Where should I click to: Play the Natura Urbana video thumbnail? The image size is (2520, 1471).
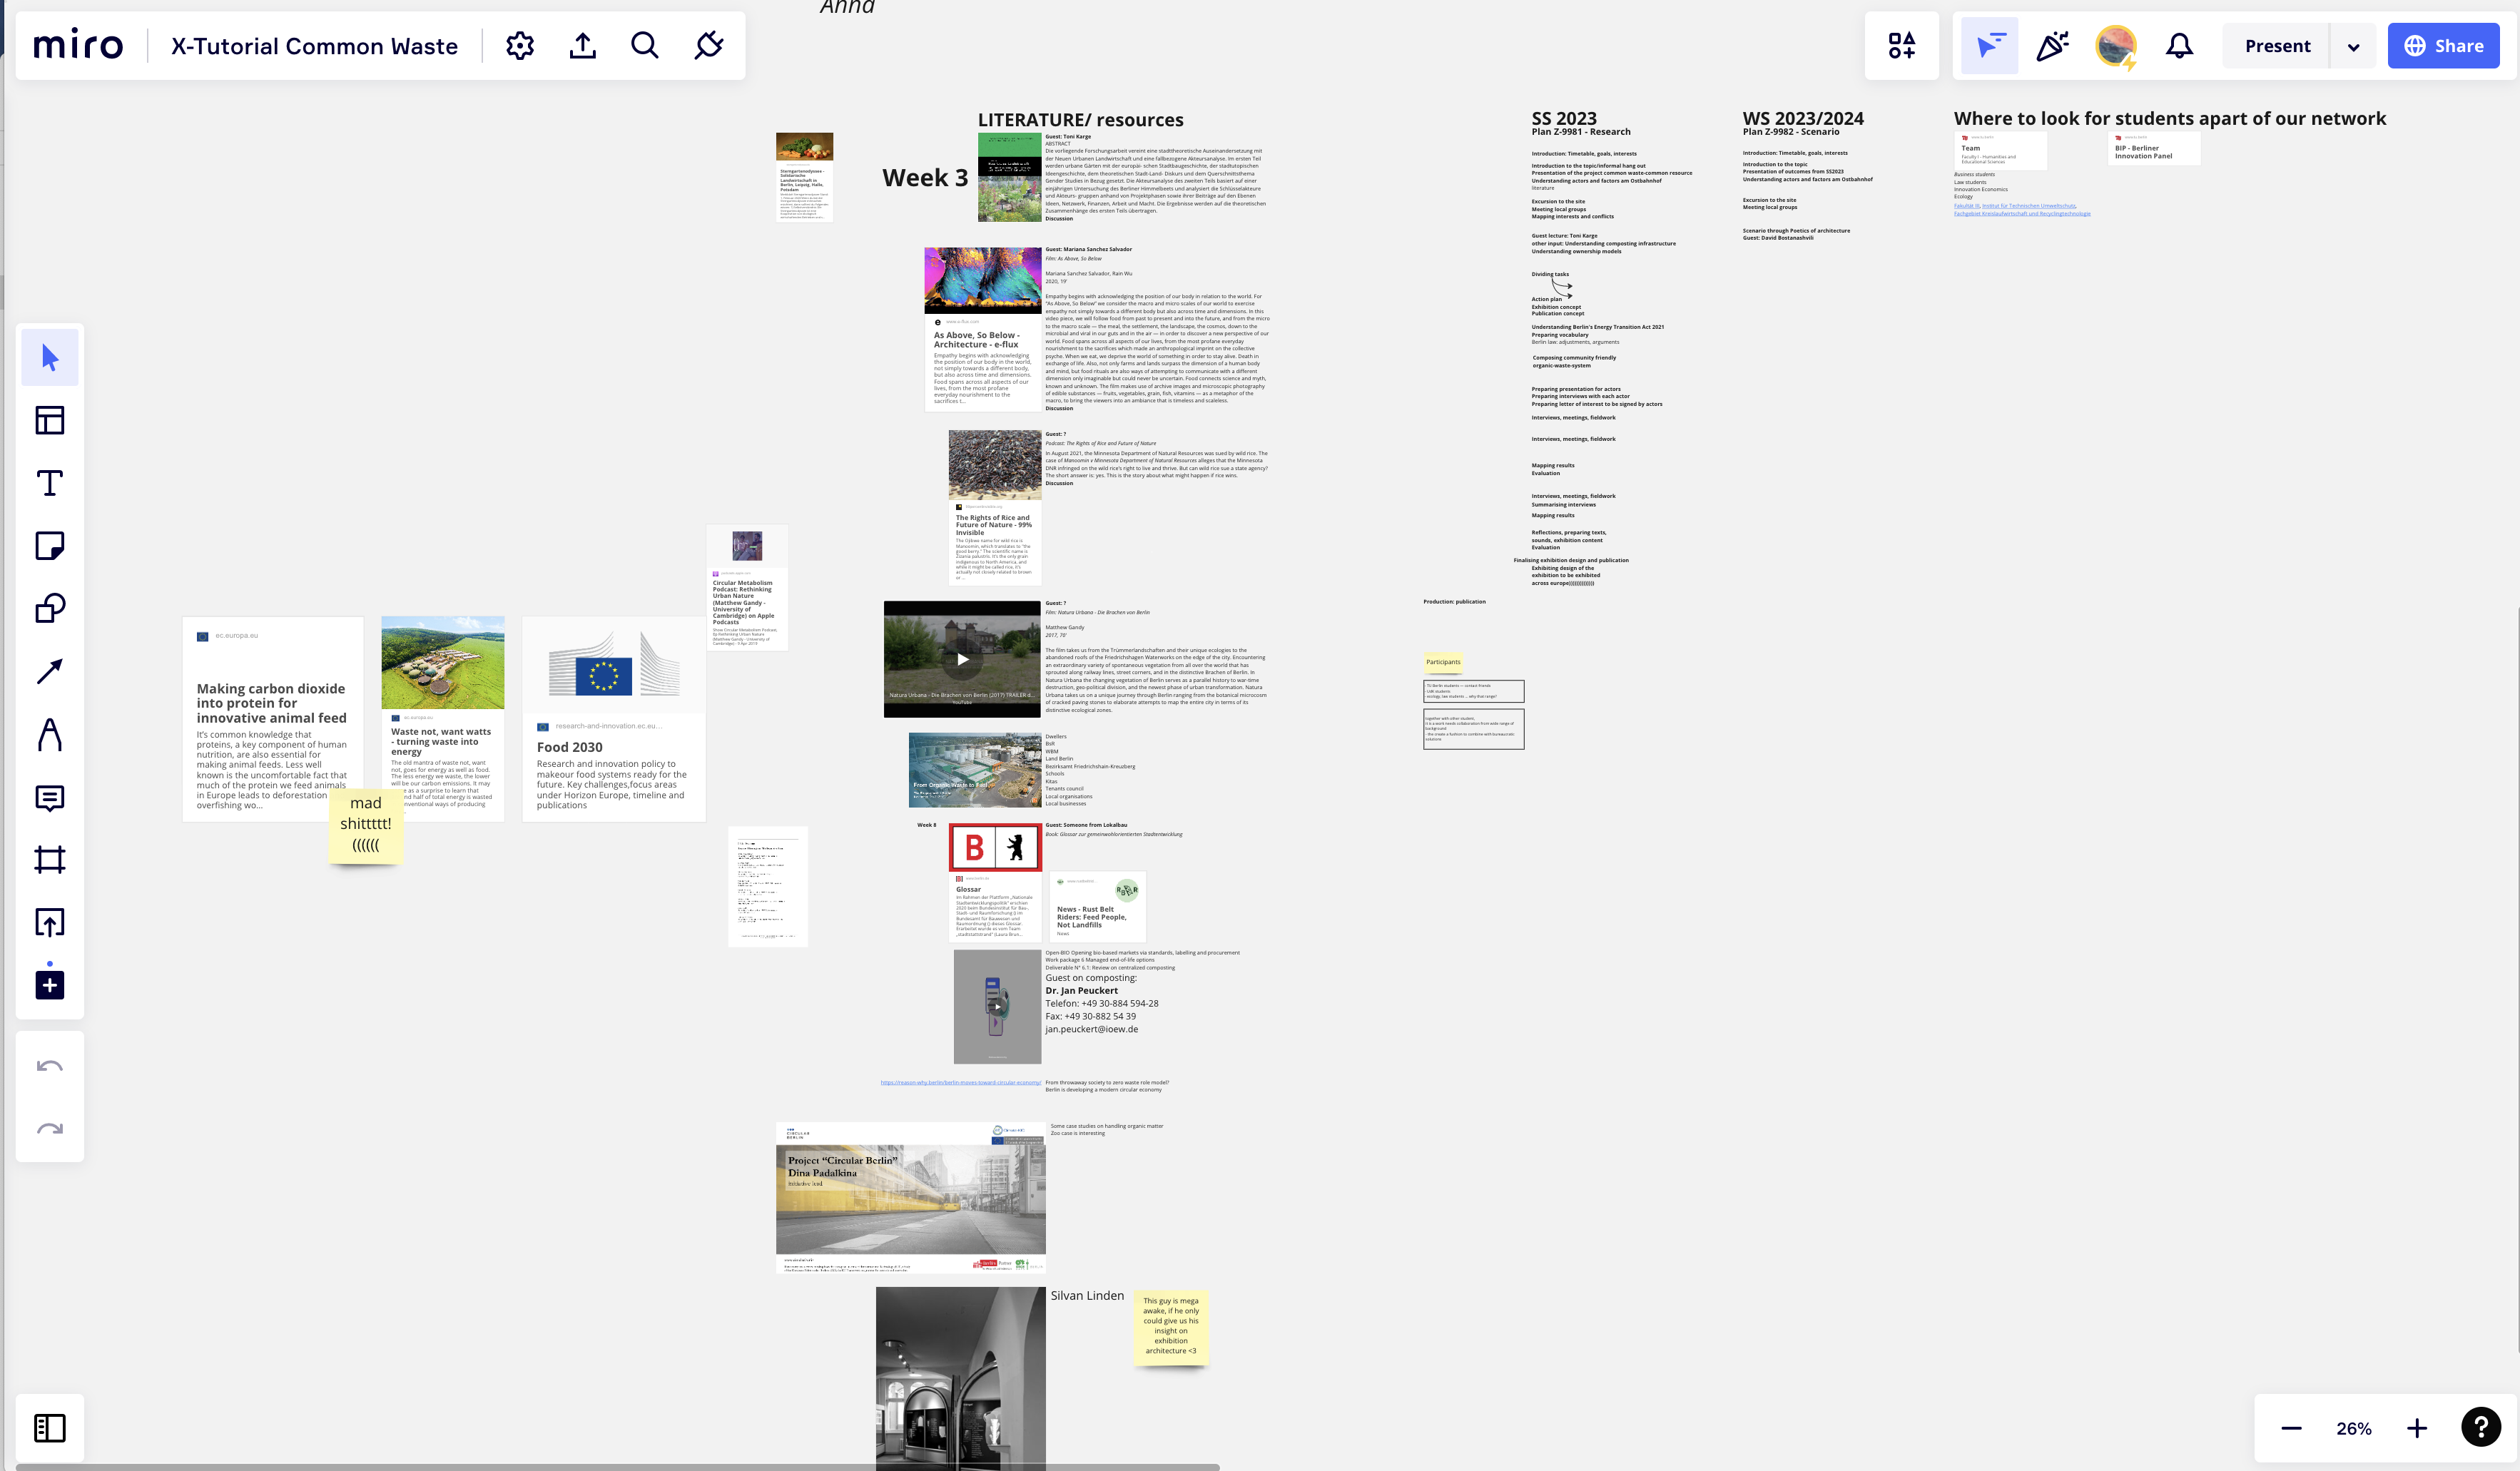[x=962, y=659]
